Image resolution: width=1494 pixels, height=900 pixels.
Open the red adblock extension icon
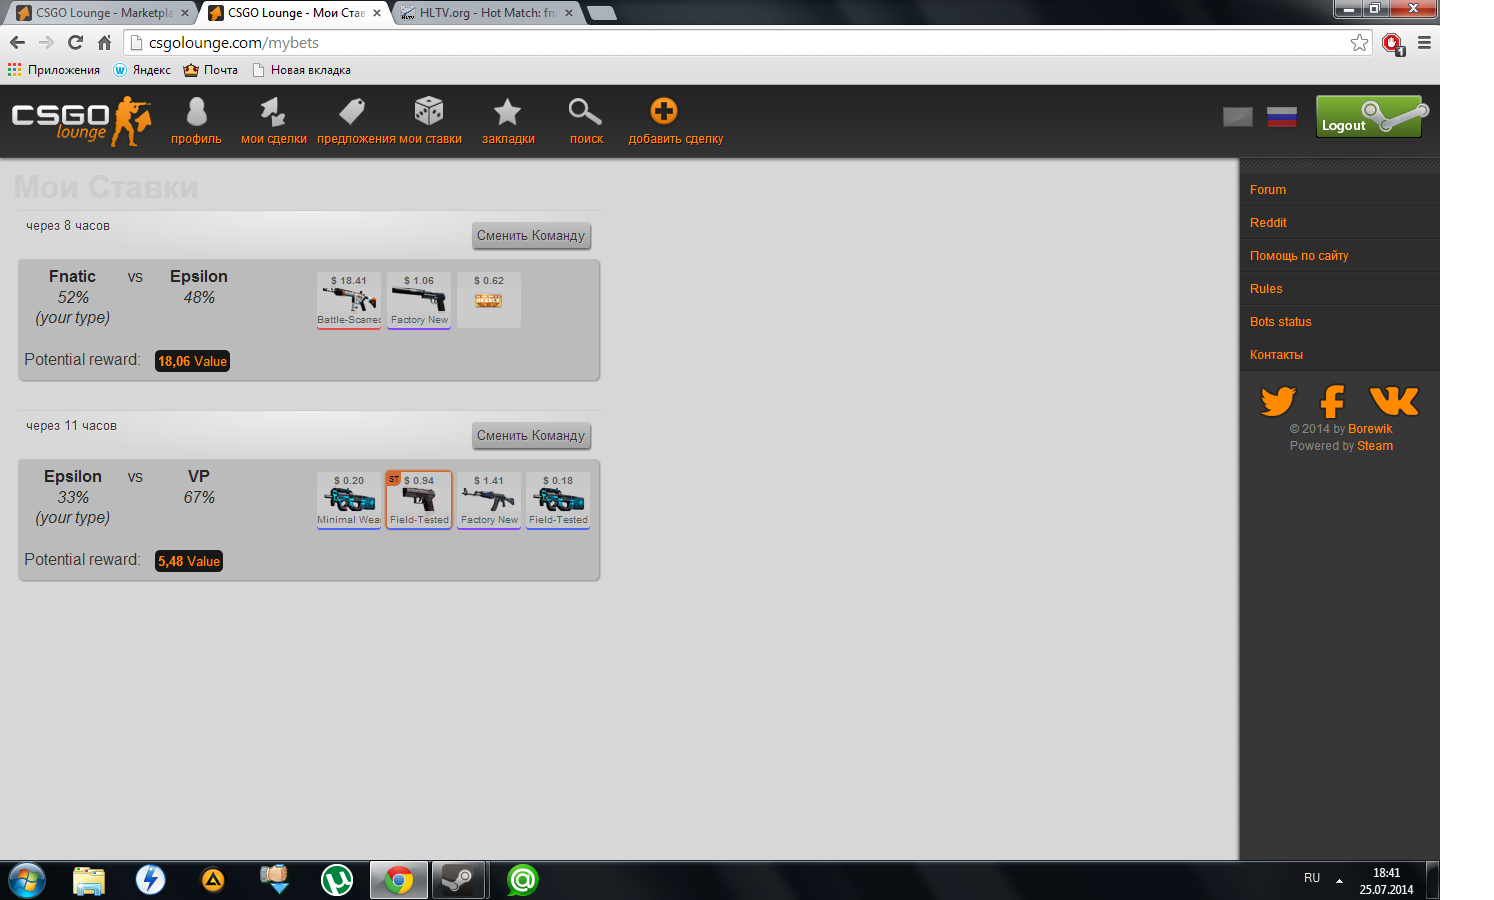pos(1393,43)
